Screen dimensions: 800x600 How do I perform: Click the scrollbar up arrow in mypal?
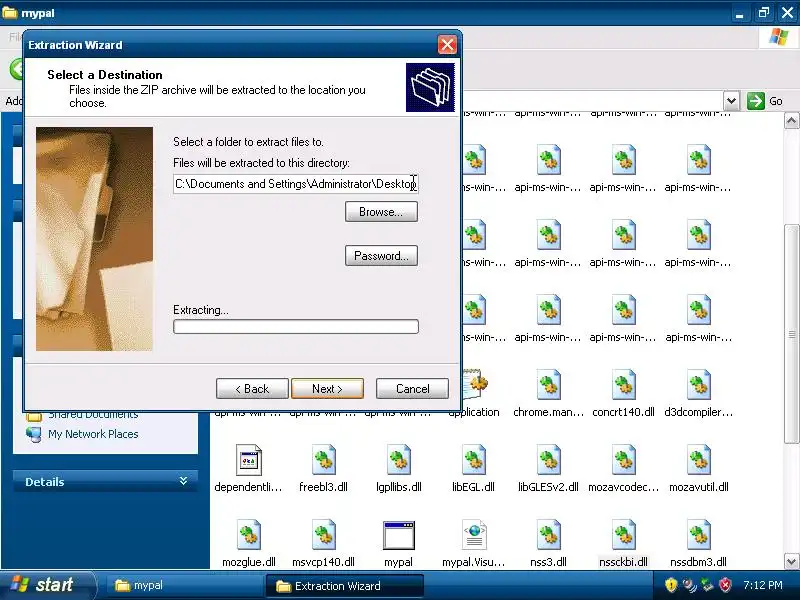[791, 121]
